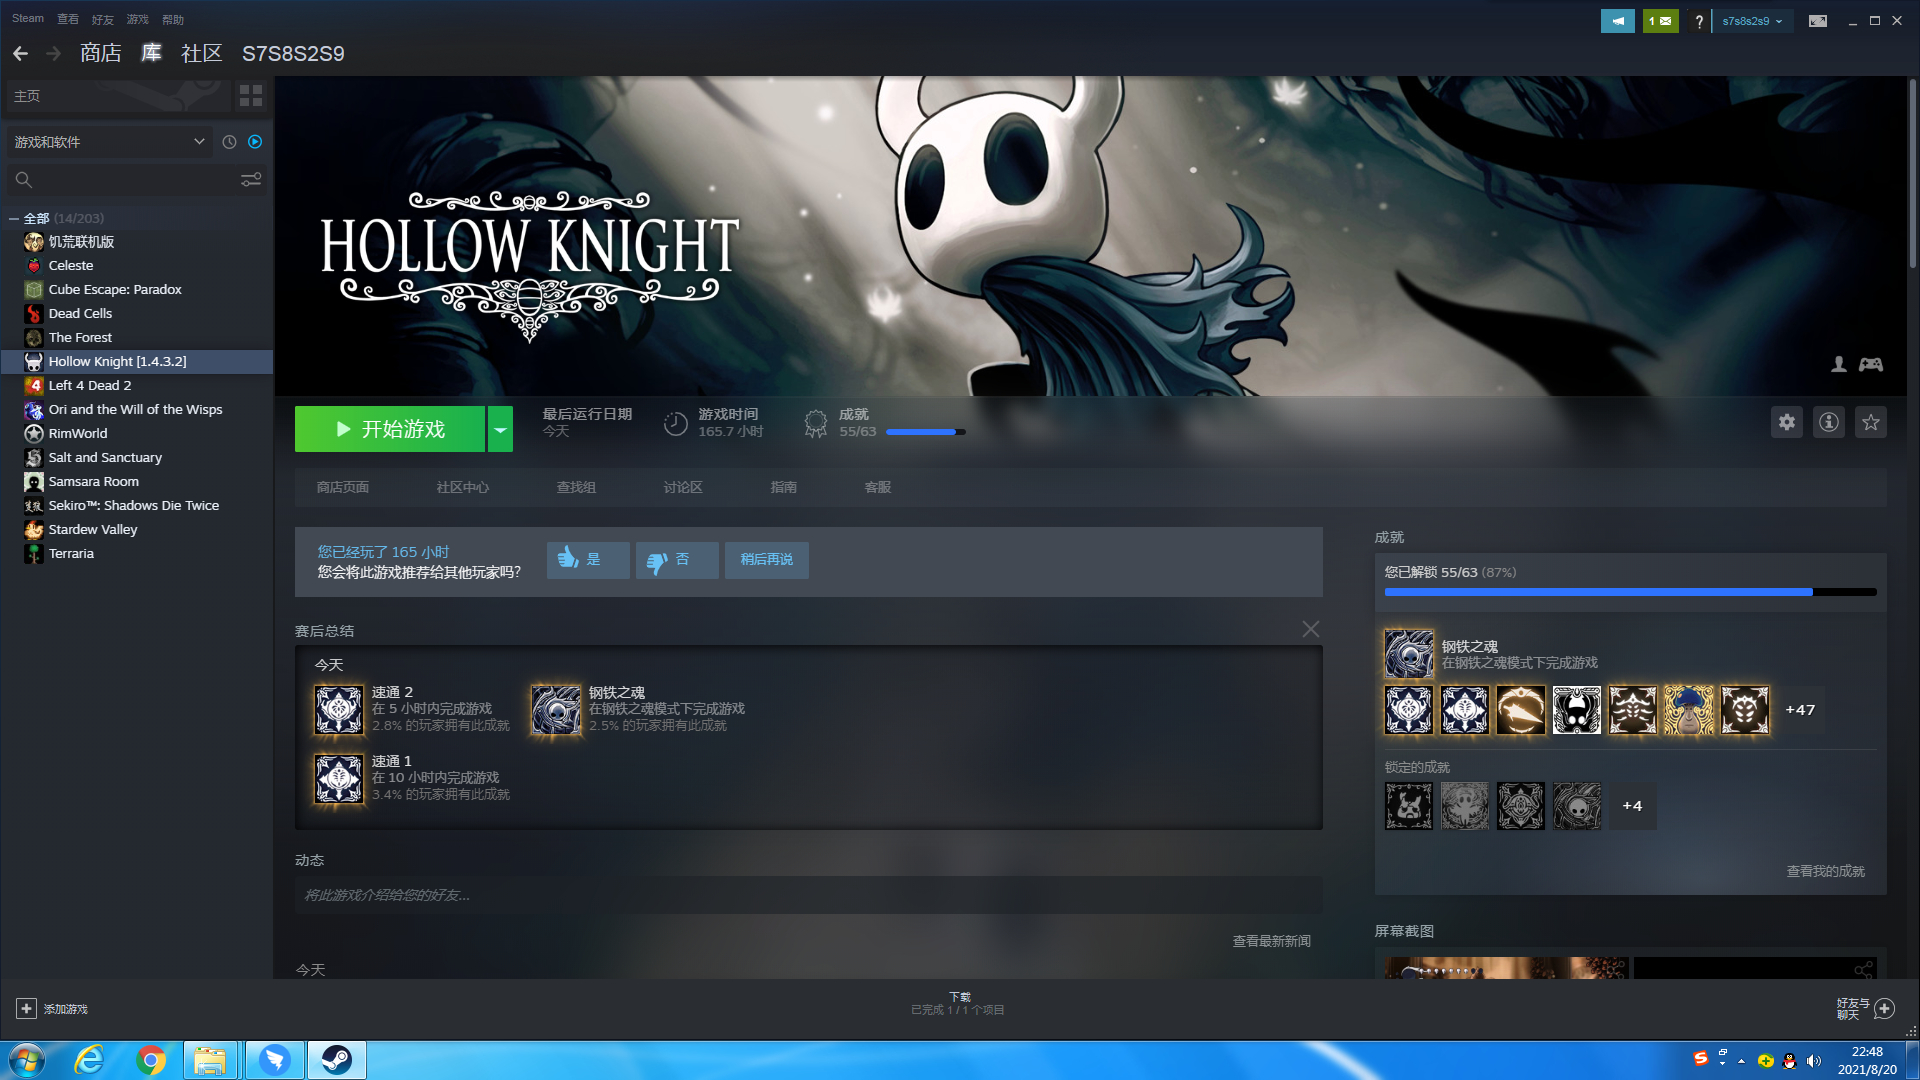Open the find groups link

tap(576, 487)
